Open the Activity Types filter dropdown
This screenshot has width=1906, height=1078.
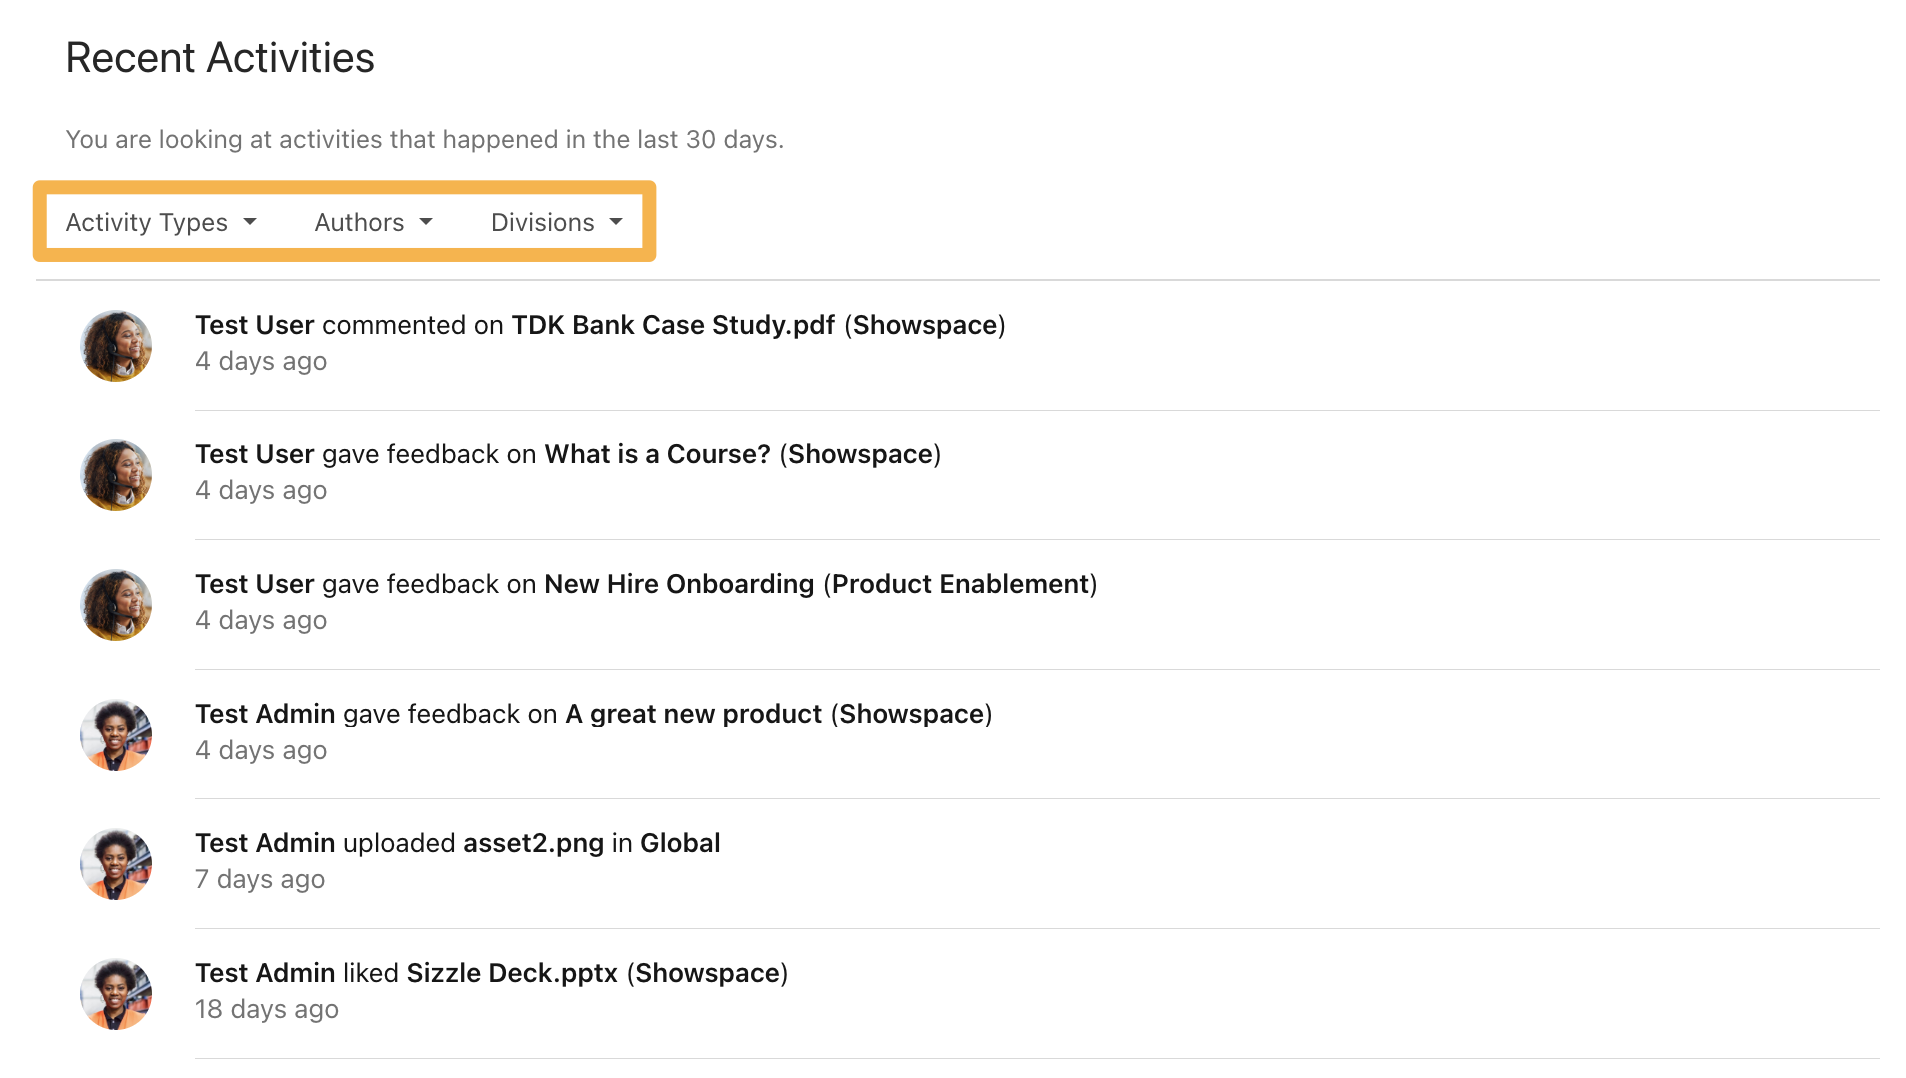pyautogui.click(x=161, y=222)
